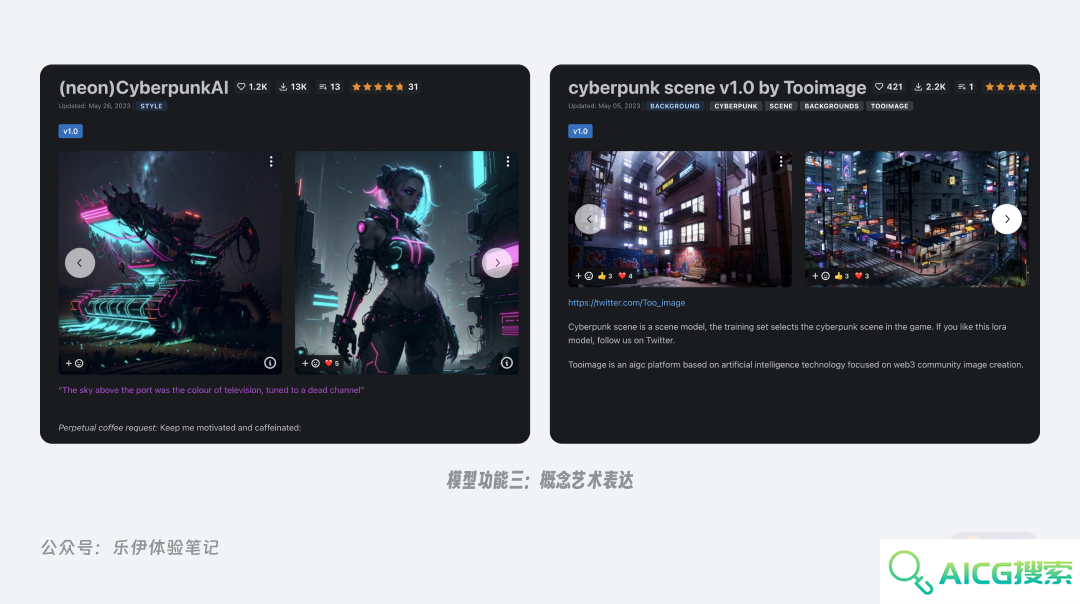
Task: Open the cyborg woman thumbnail
Action: coord(406,262)
